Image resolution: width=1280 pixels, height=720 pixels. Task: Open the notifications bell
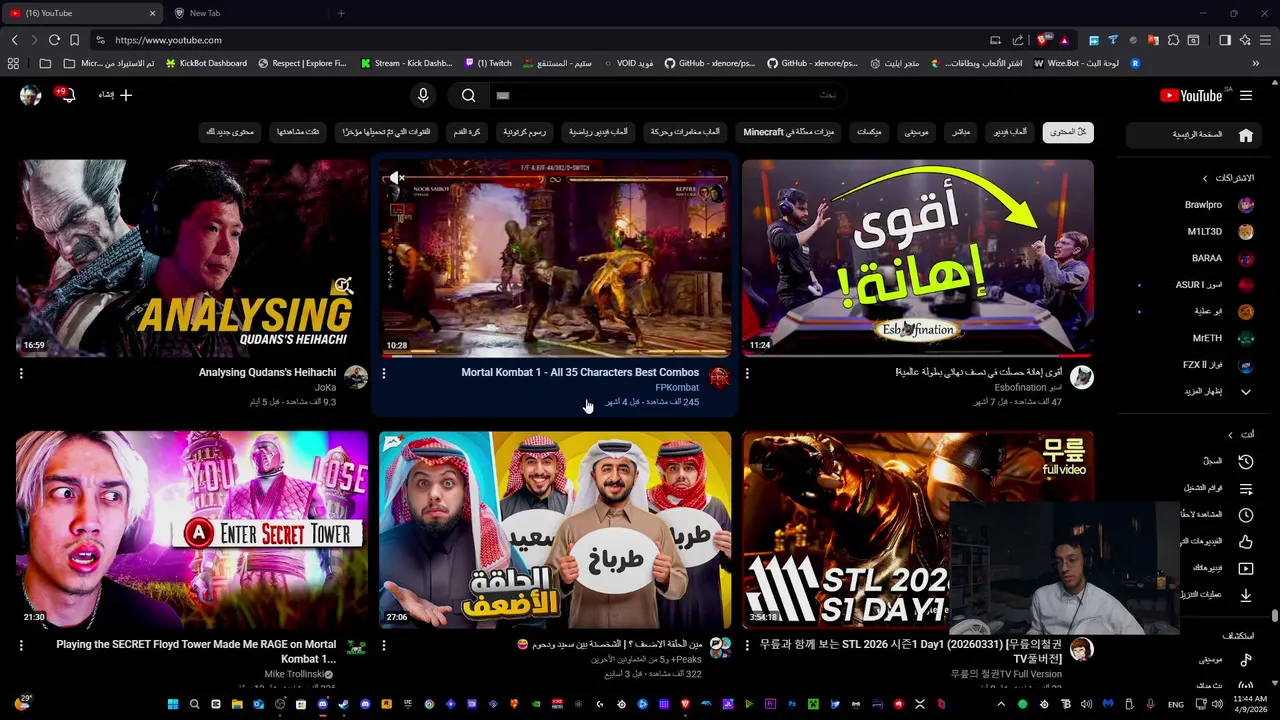tap(67, 95)
